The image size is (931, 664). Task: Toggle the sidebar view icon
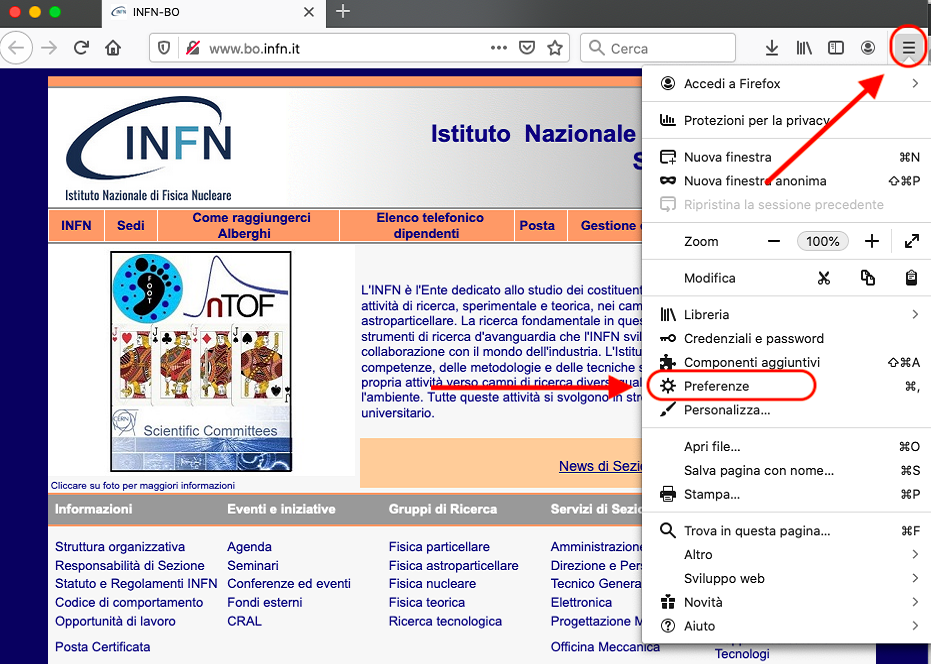coord(835,48)
